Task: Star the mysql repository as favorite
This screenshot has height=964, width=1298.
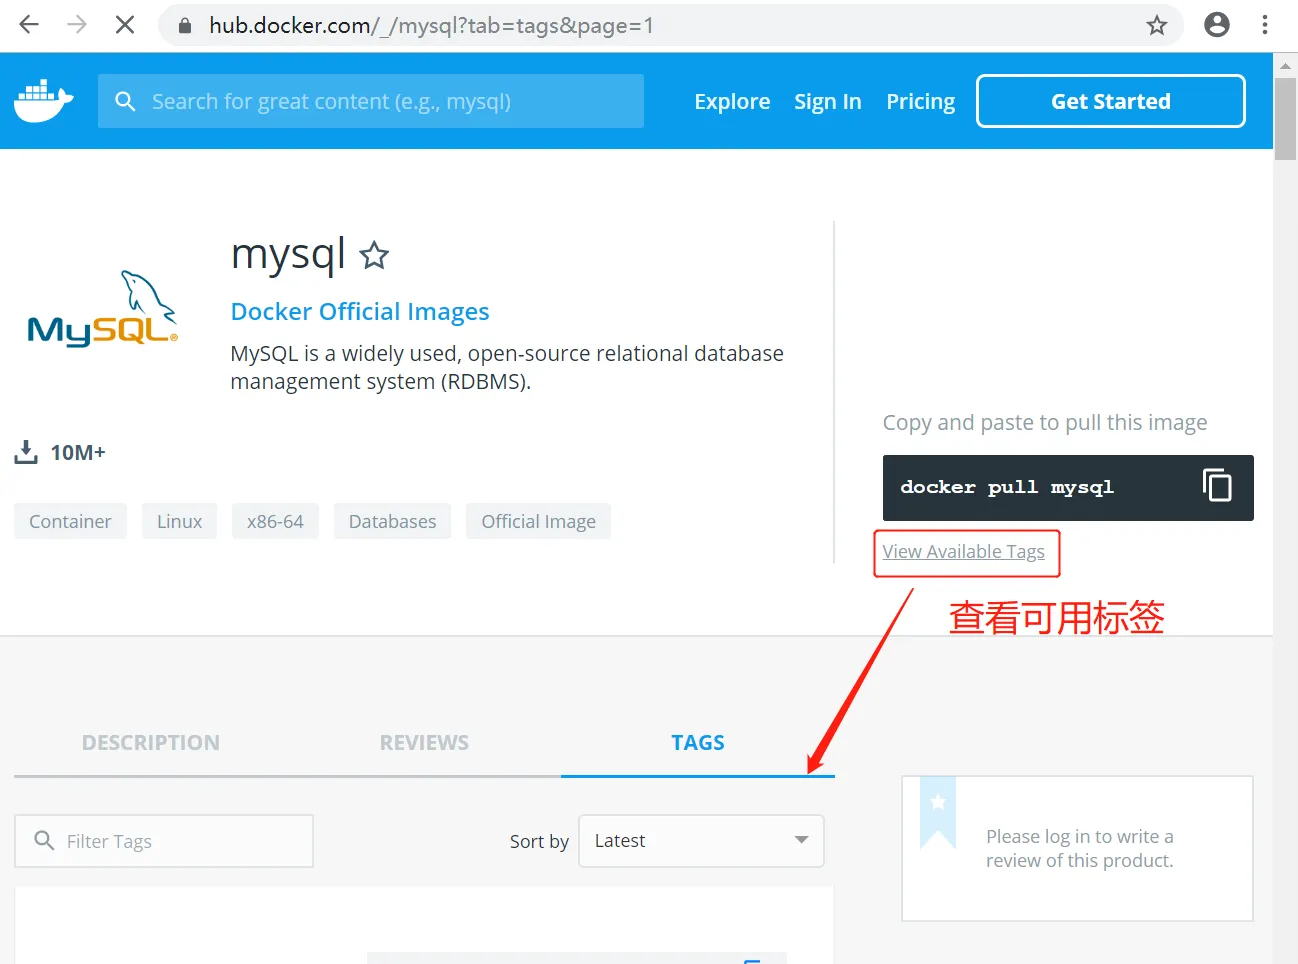Action: pyautogui.click(x=374, y=255)
